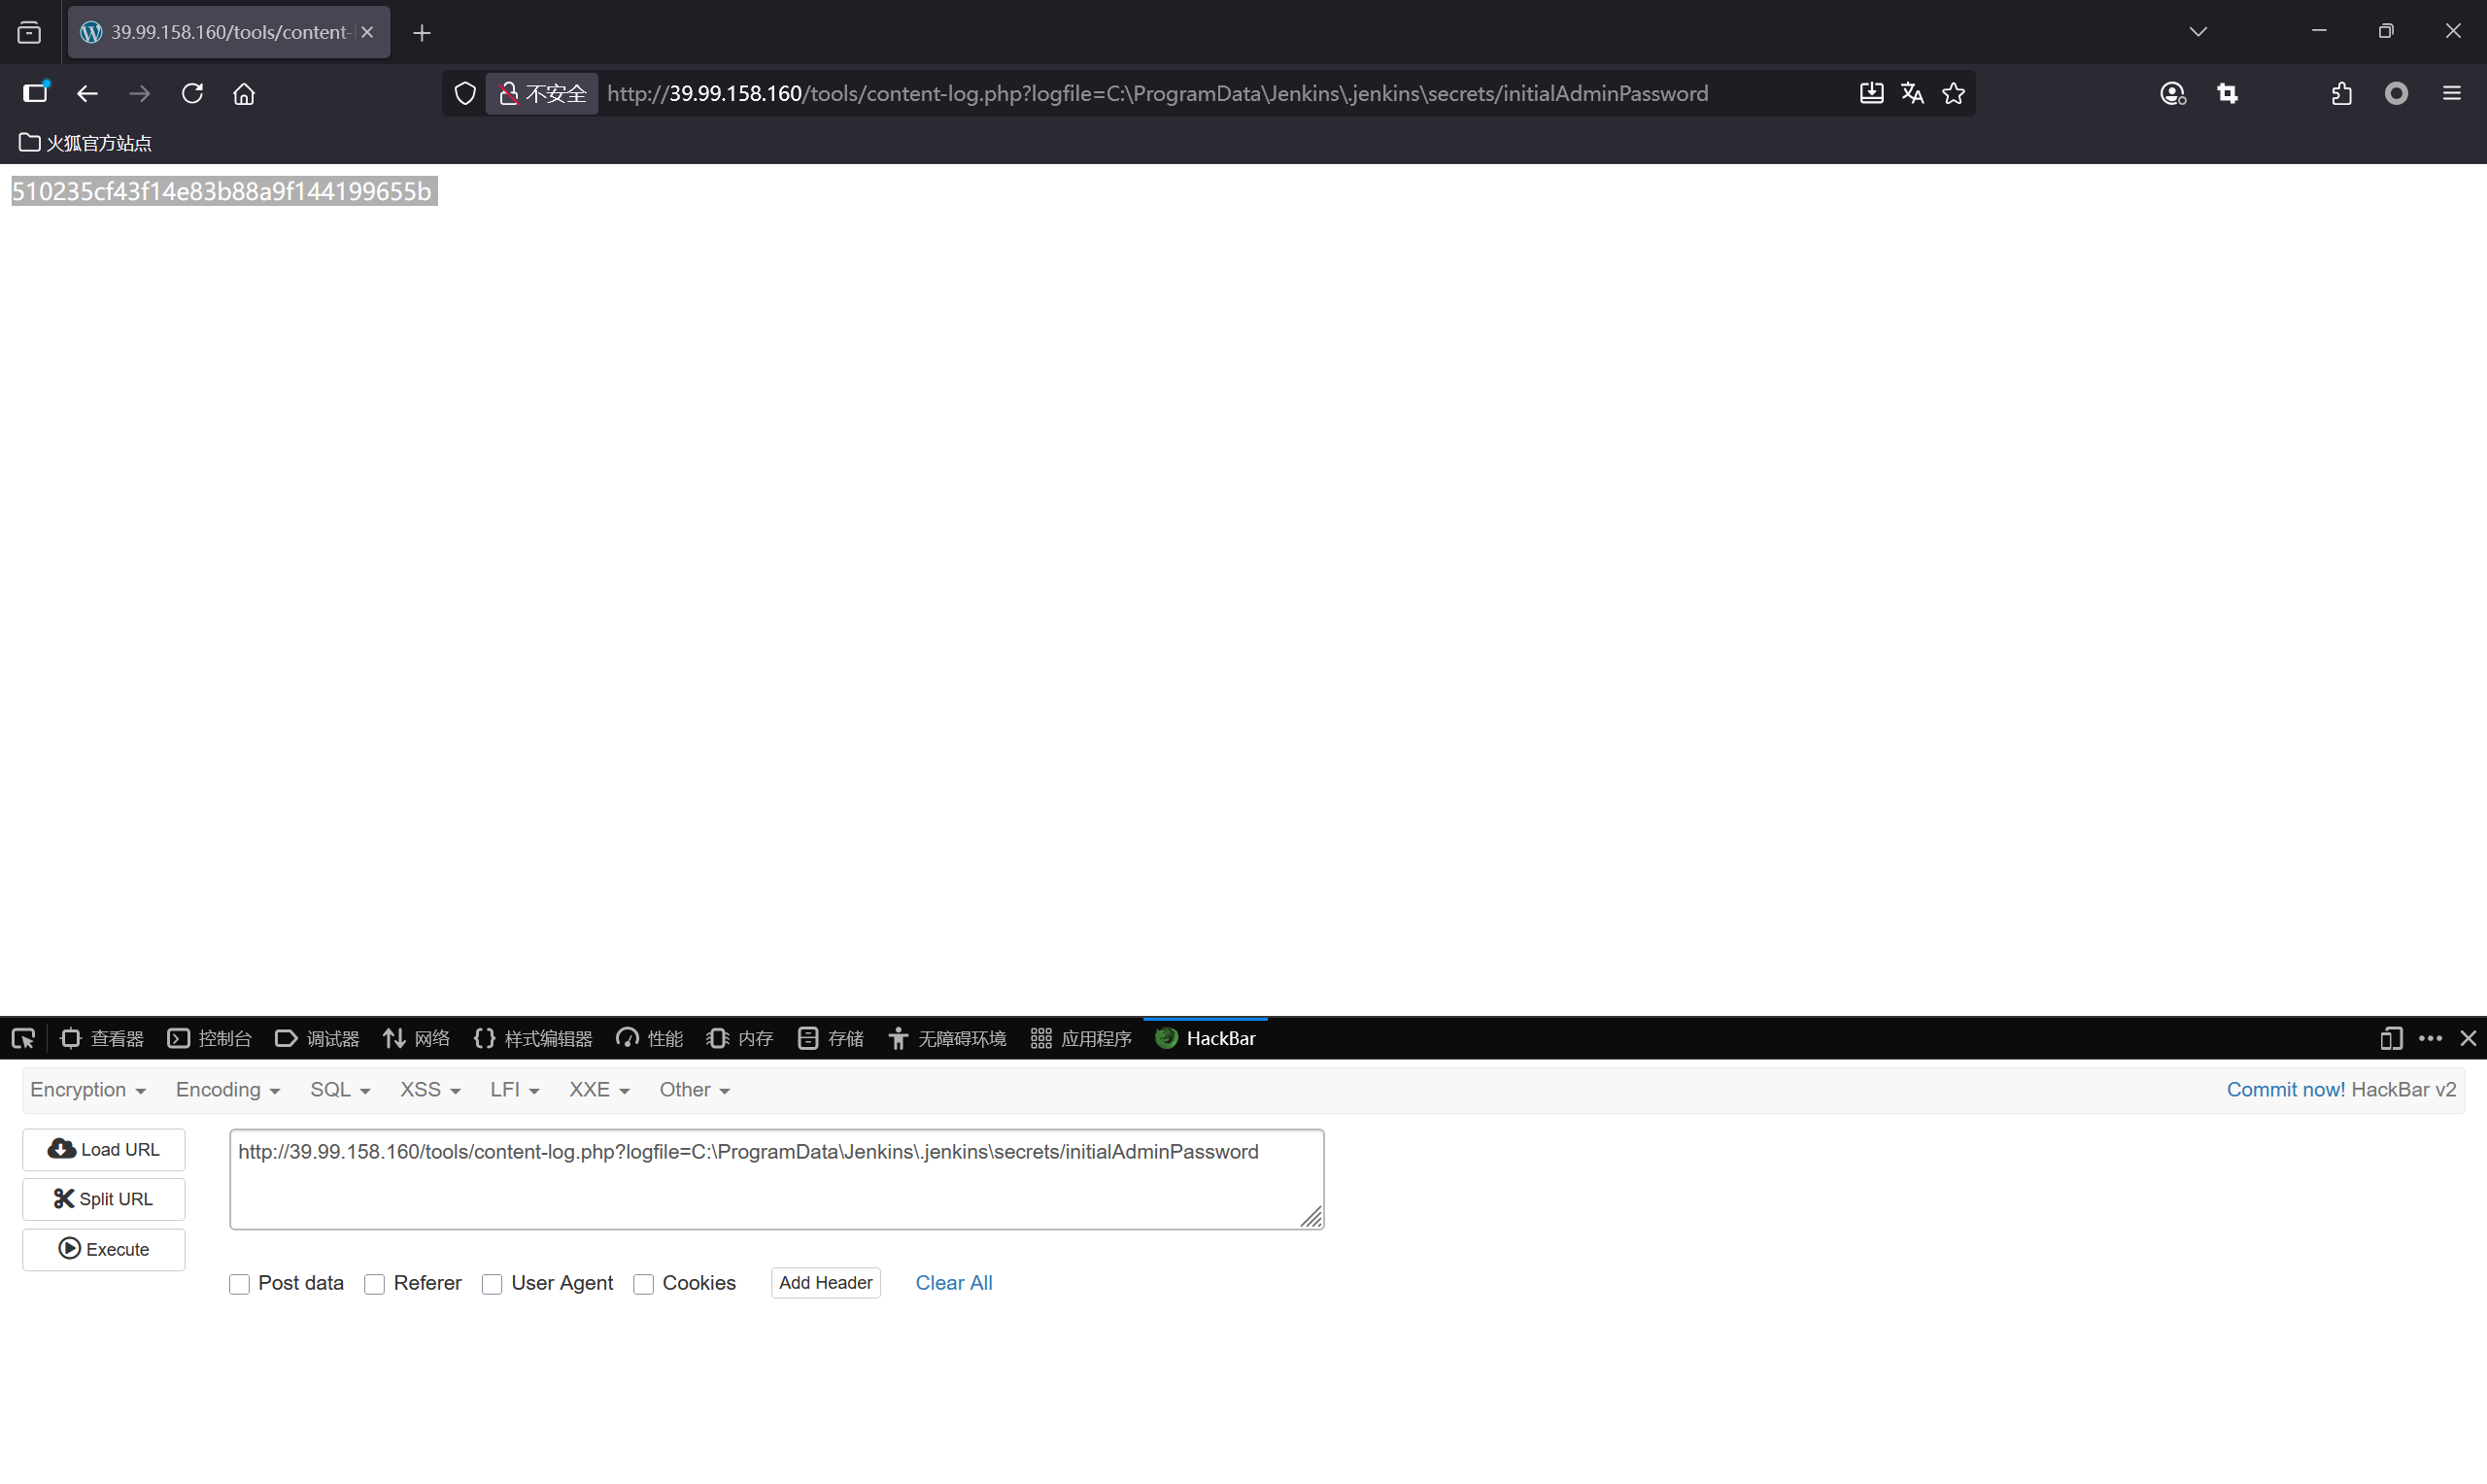Click the Clear All link

953,1282
